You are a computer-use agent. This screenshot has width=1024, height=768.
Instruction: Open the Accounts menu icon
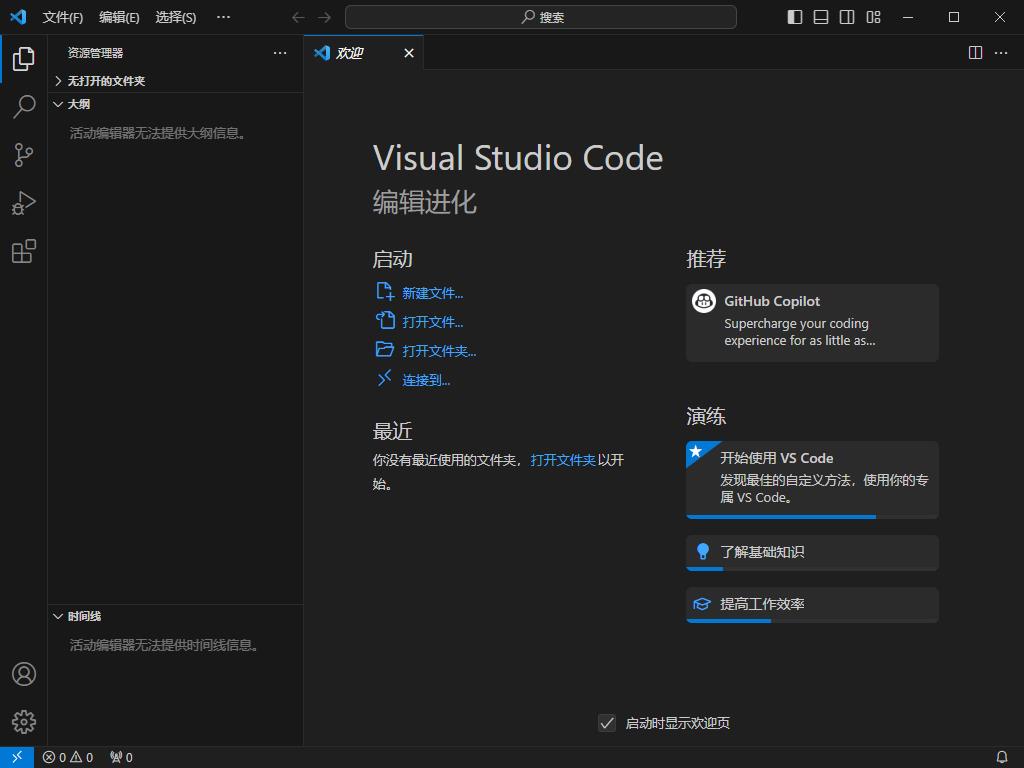[24, 674]
